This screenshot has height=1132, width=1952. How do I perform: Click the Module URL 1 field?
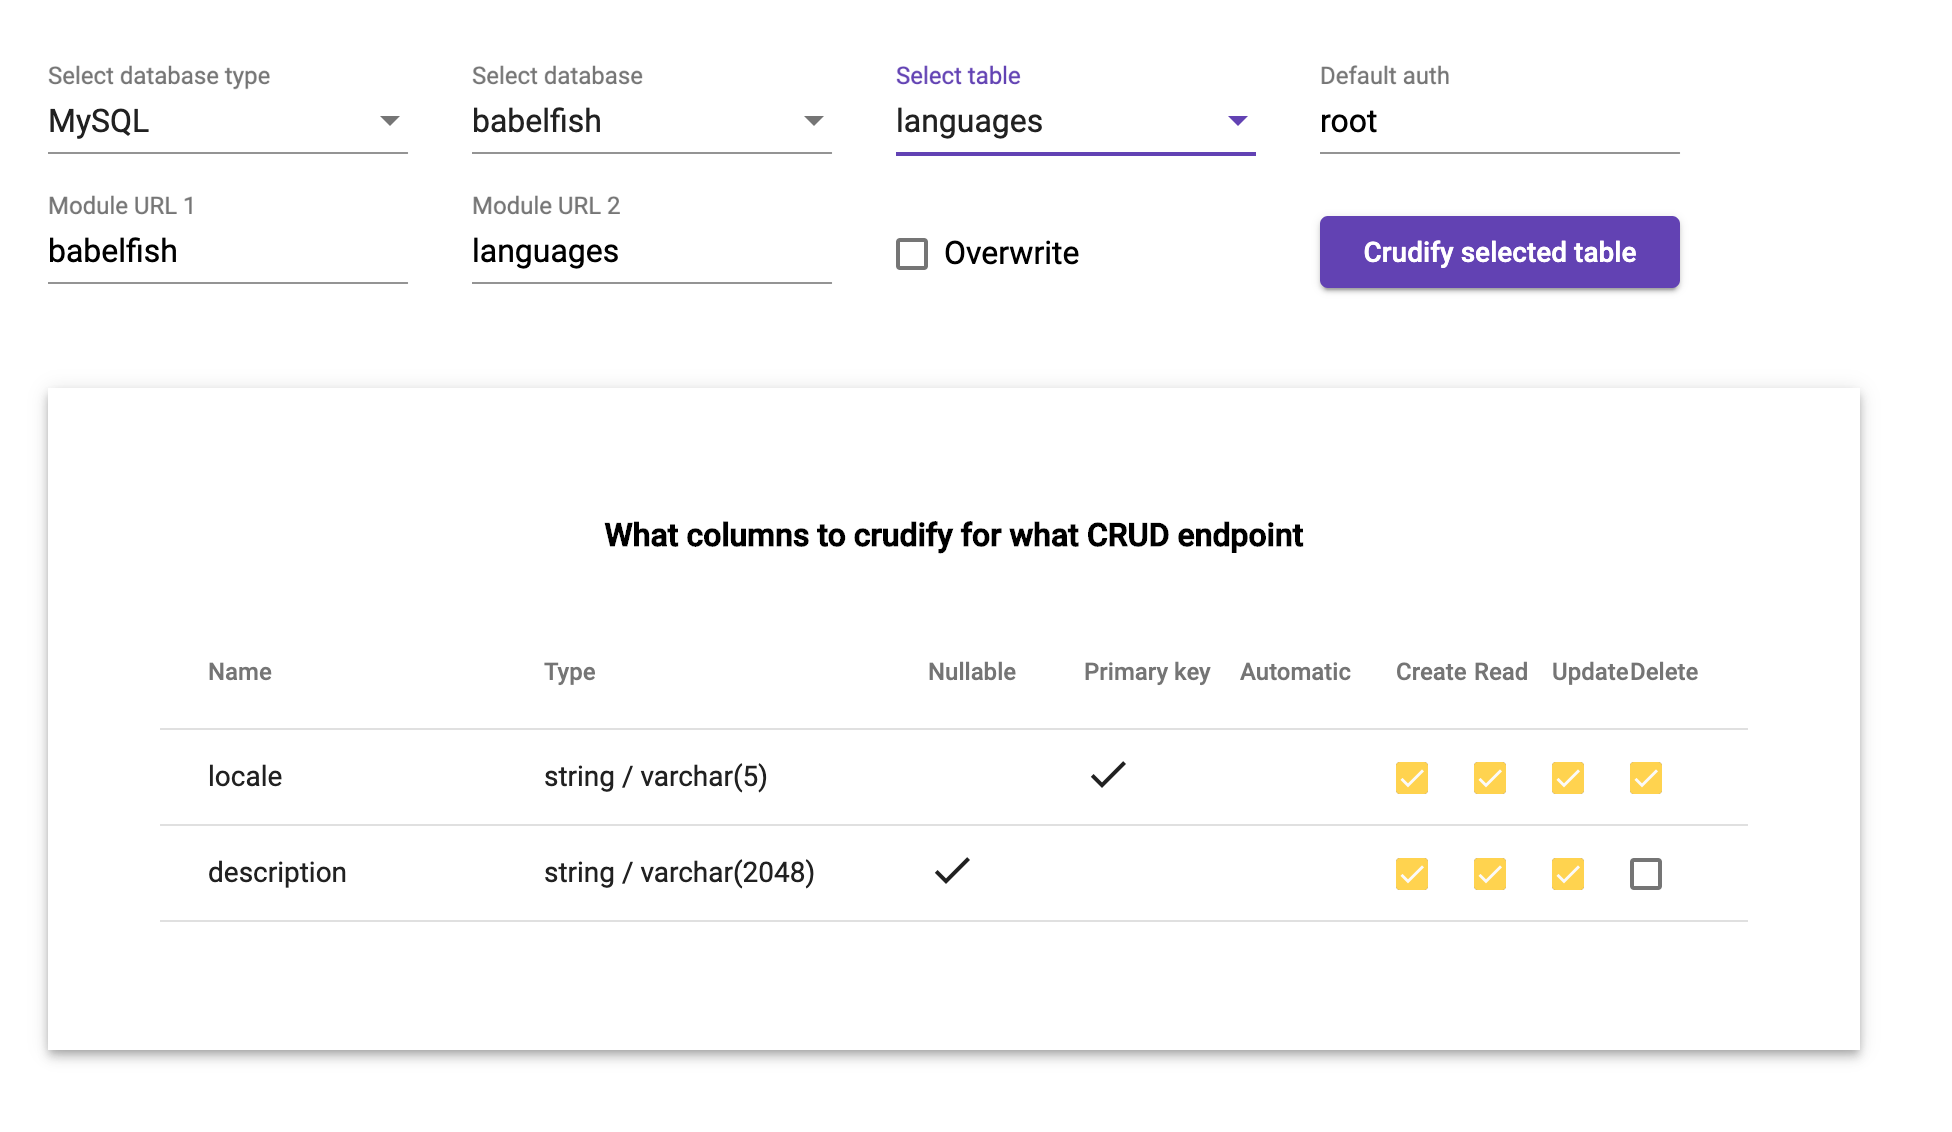[x=227, y=251]
